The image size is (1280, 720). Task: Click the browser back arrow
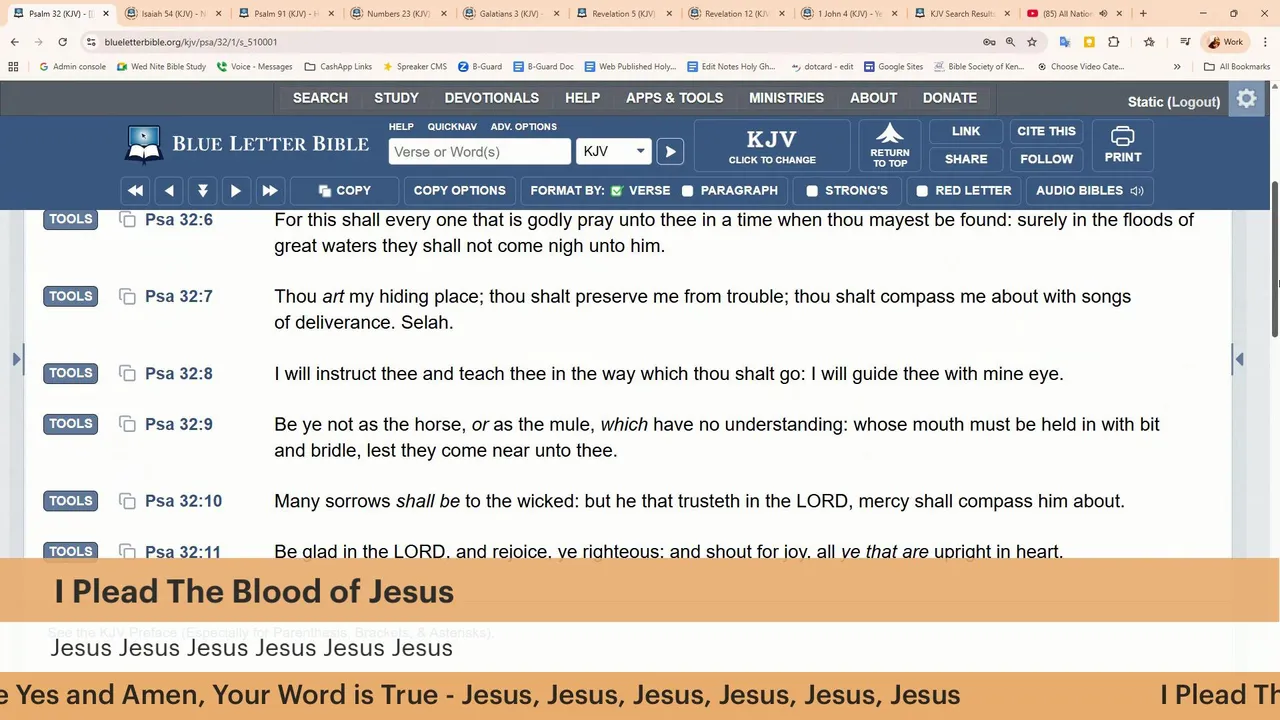pyautogui.click(x=14, y=42)
